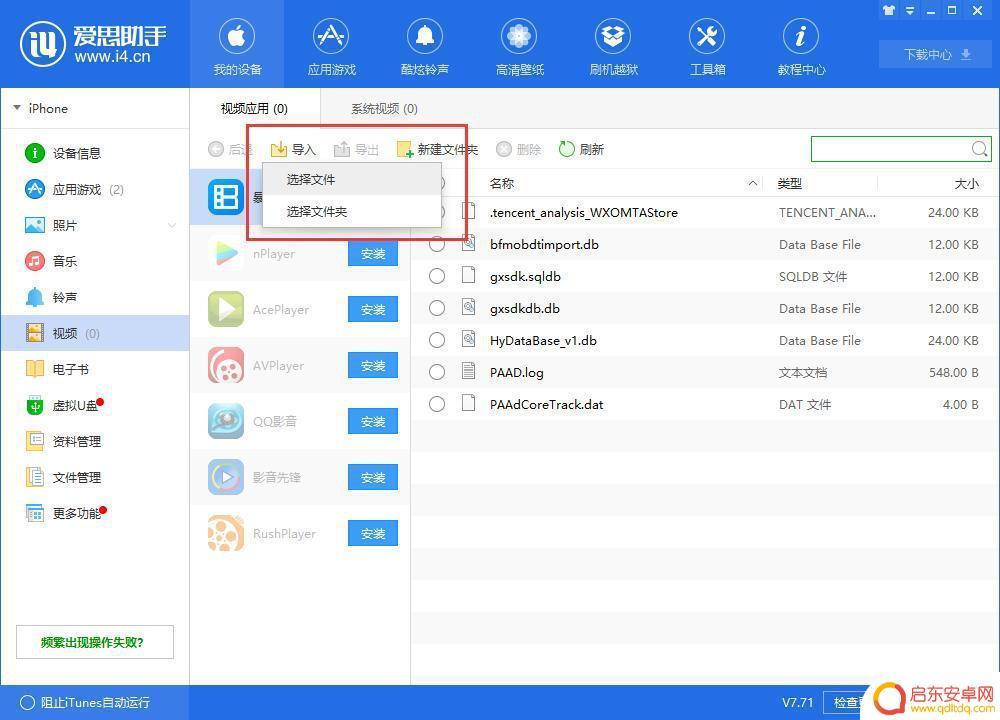1000x720 pixels.
Task: Click the skin (shirt) icon in title bar
Action: point(888,10)
